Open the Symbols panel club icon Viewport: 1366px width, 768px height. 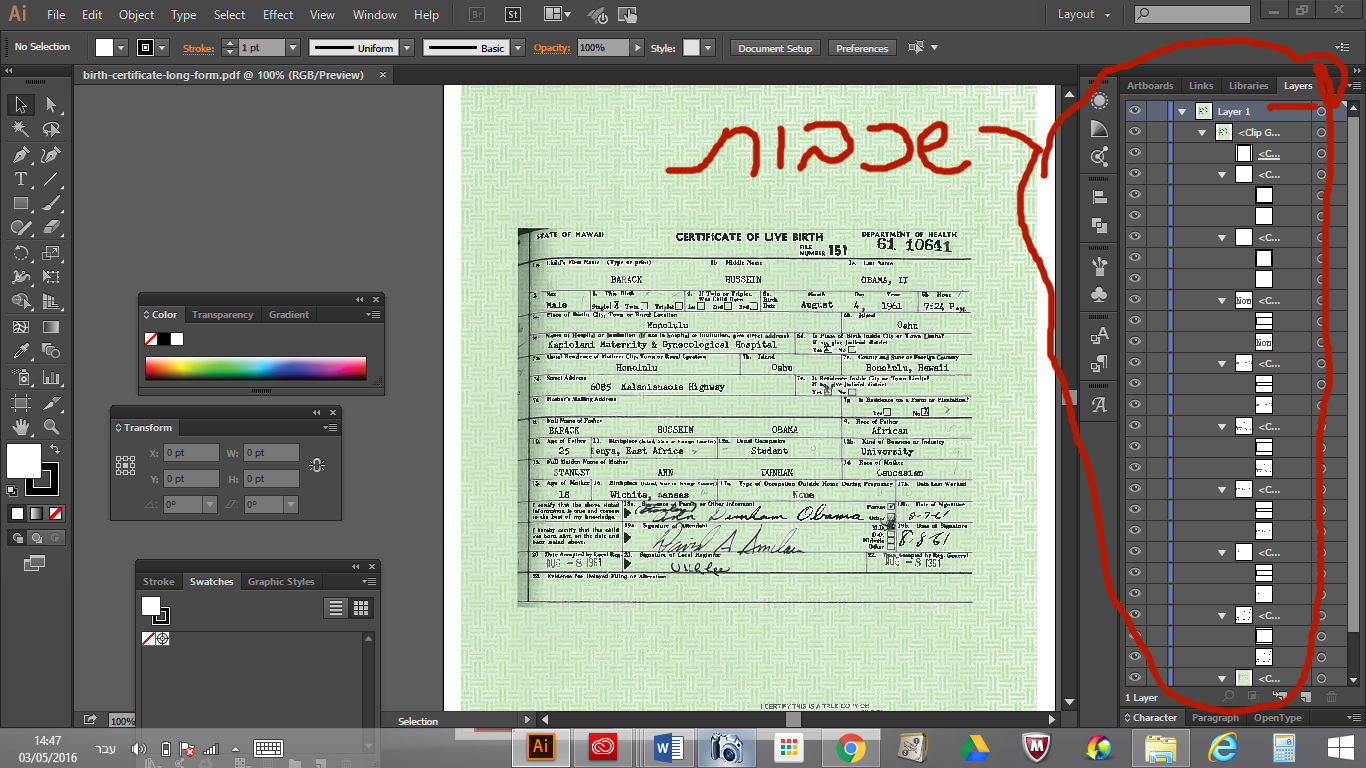coord(1100,295)
